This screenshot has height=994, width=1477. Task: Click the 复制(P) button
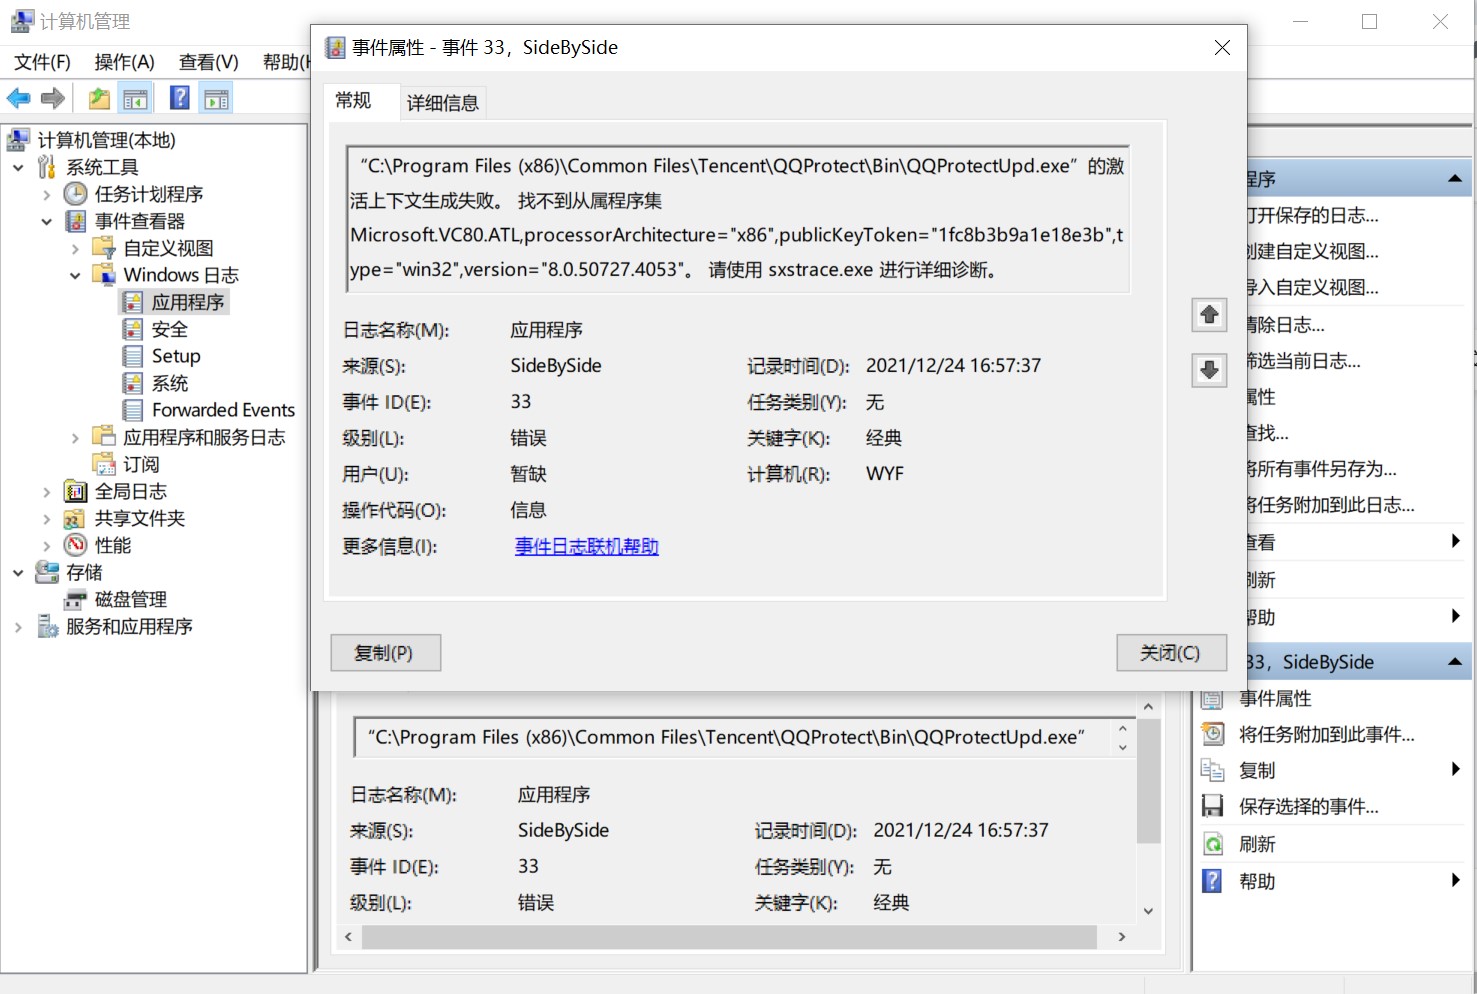click(x=385, y=652)
